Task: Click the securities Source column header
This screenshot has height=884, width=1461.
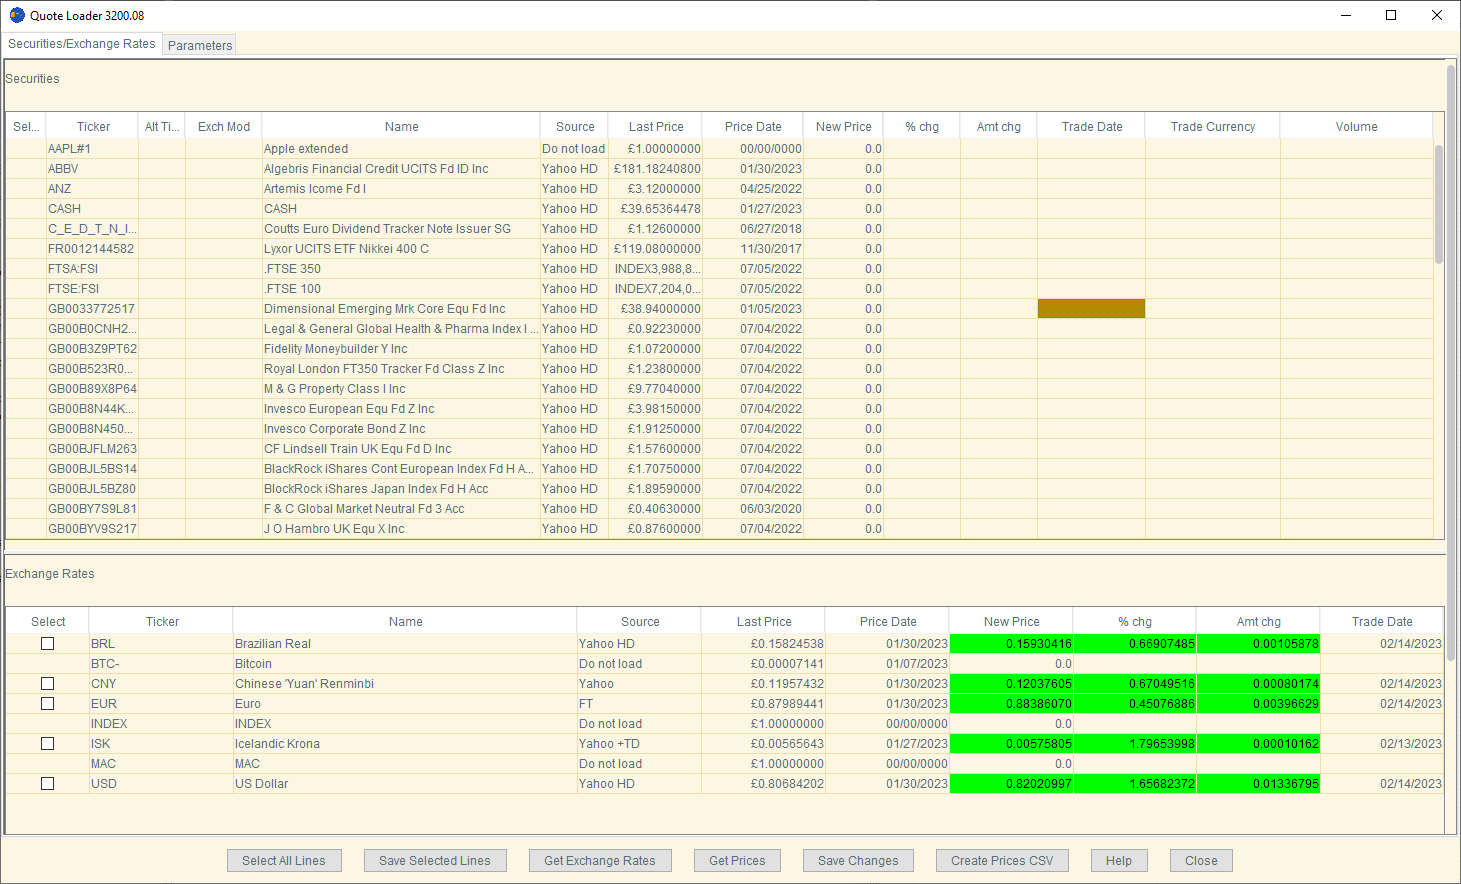Action: coord(575,127)
